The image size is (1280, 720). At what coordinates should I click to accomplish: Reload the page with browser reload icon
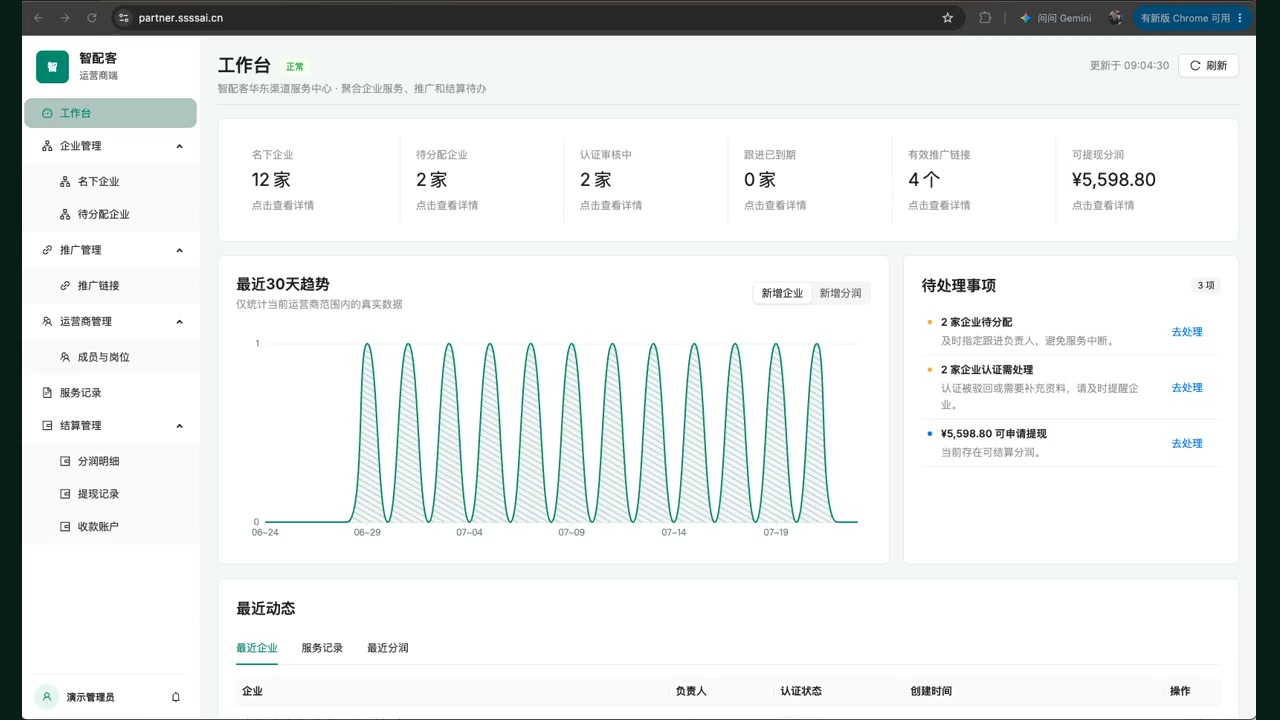point(92,18)
